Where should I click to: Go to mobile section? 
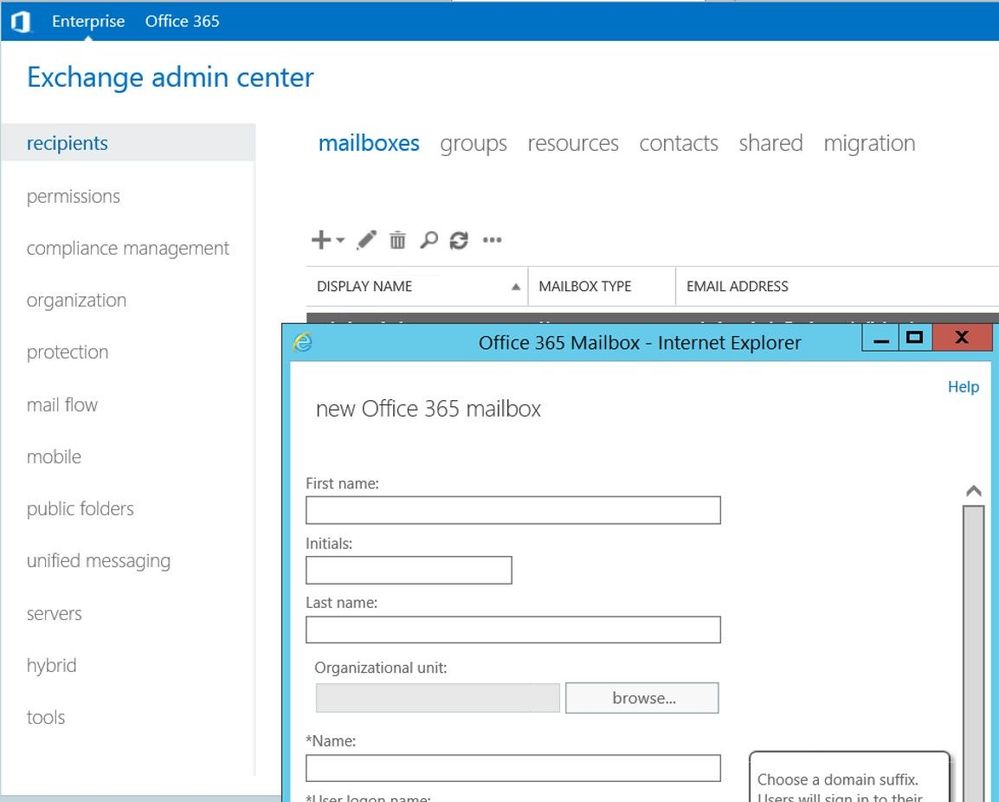coord(54,457)
